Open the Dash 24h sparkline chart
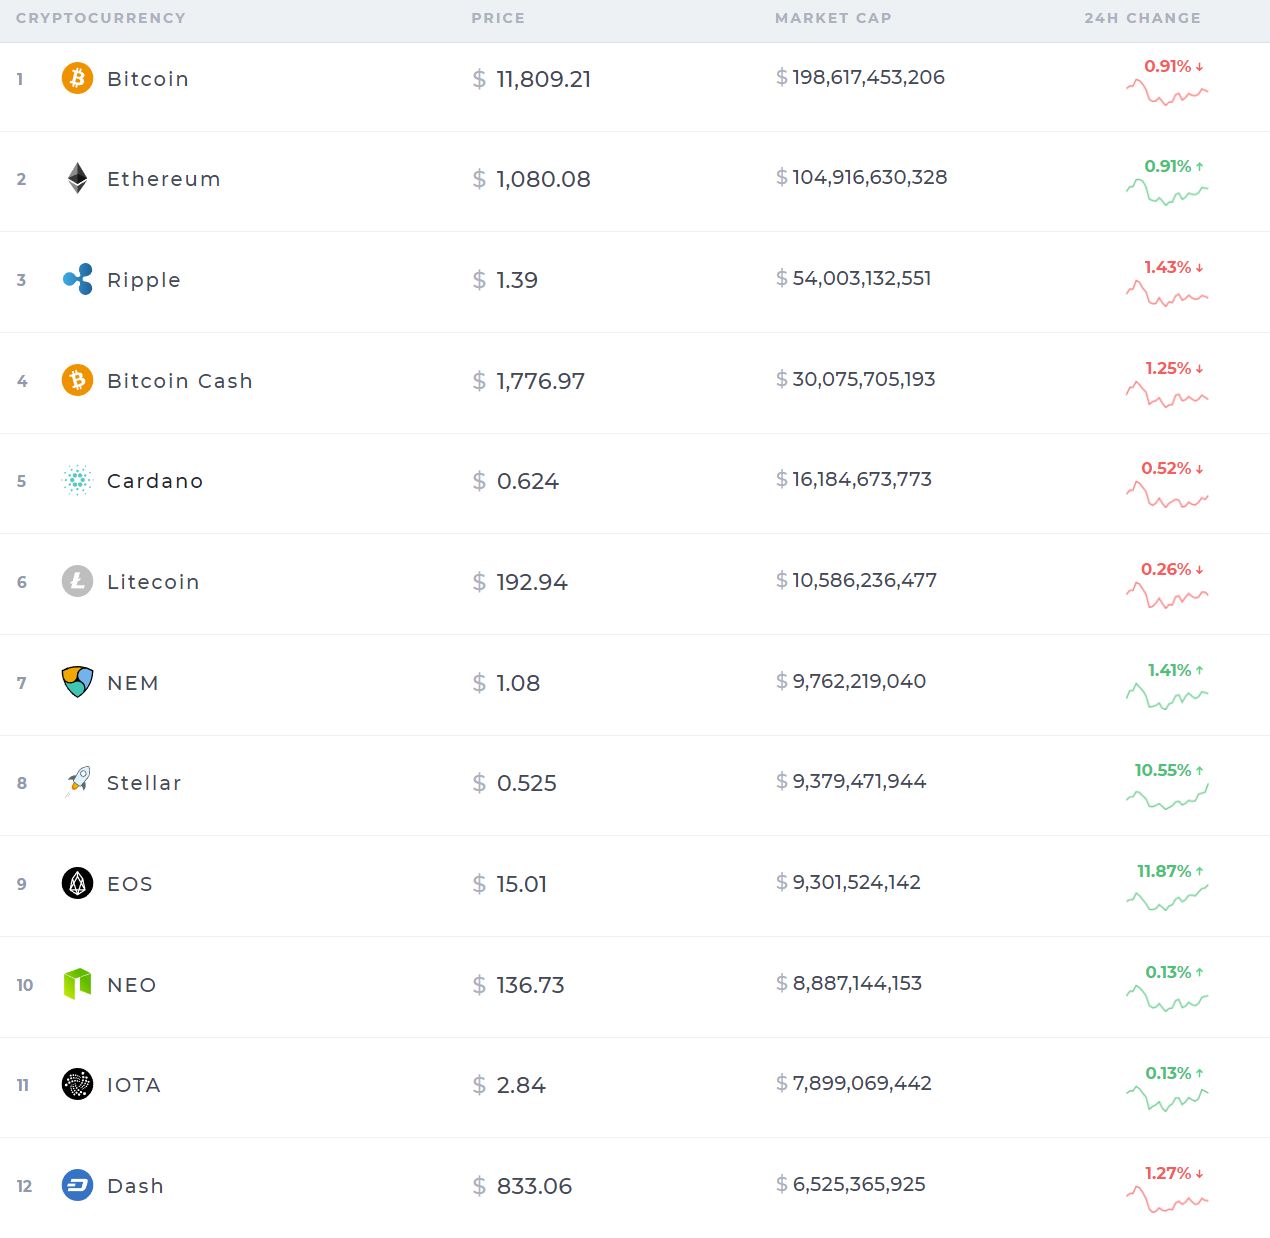This screenshot has width=1270, height=1238. click(x=1167, y=1200)
